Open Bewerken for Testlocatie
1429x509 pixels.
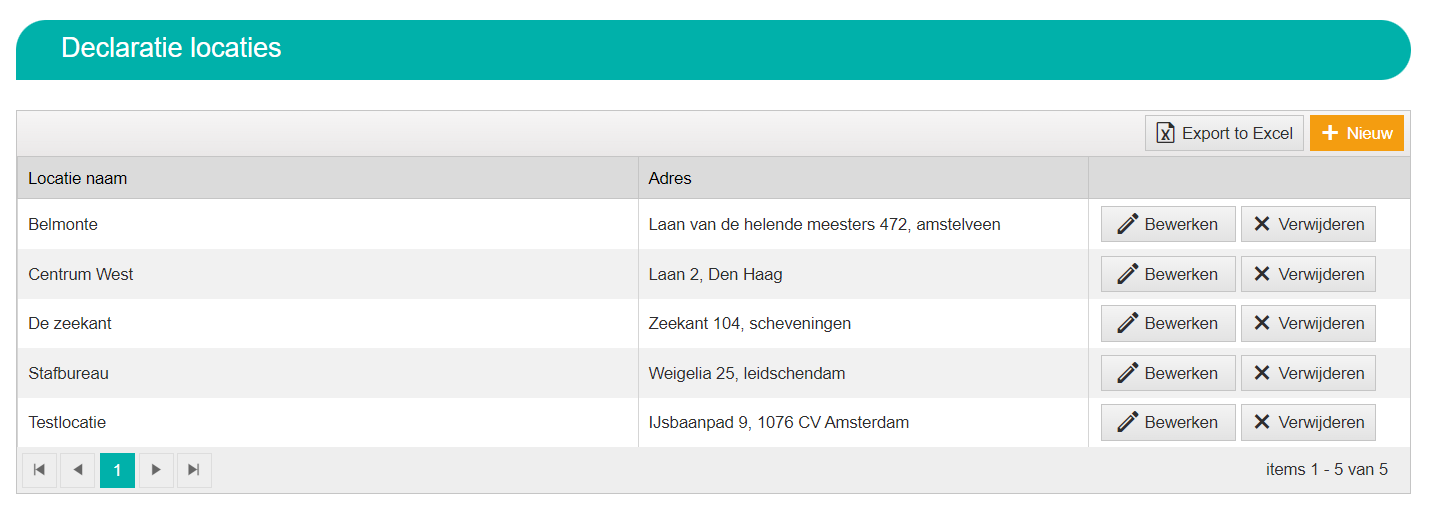[x=1168, y=422]
